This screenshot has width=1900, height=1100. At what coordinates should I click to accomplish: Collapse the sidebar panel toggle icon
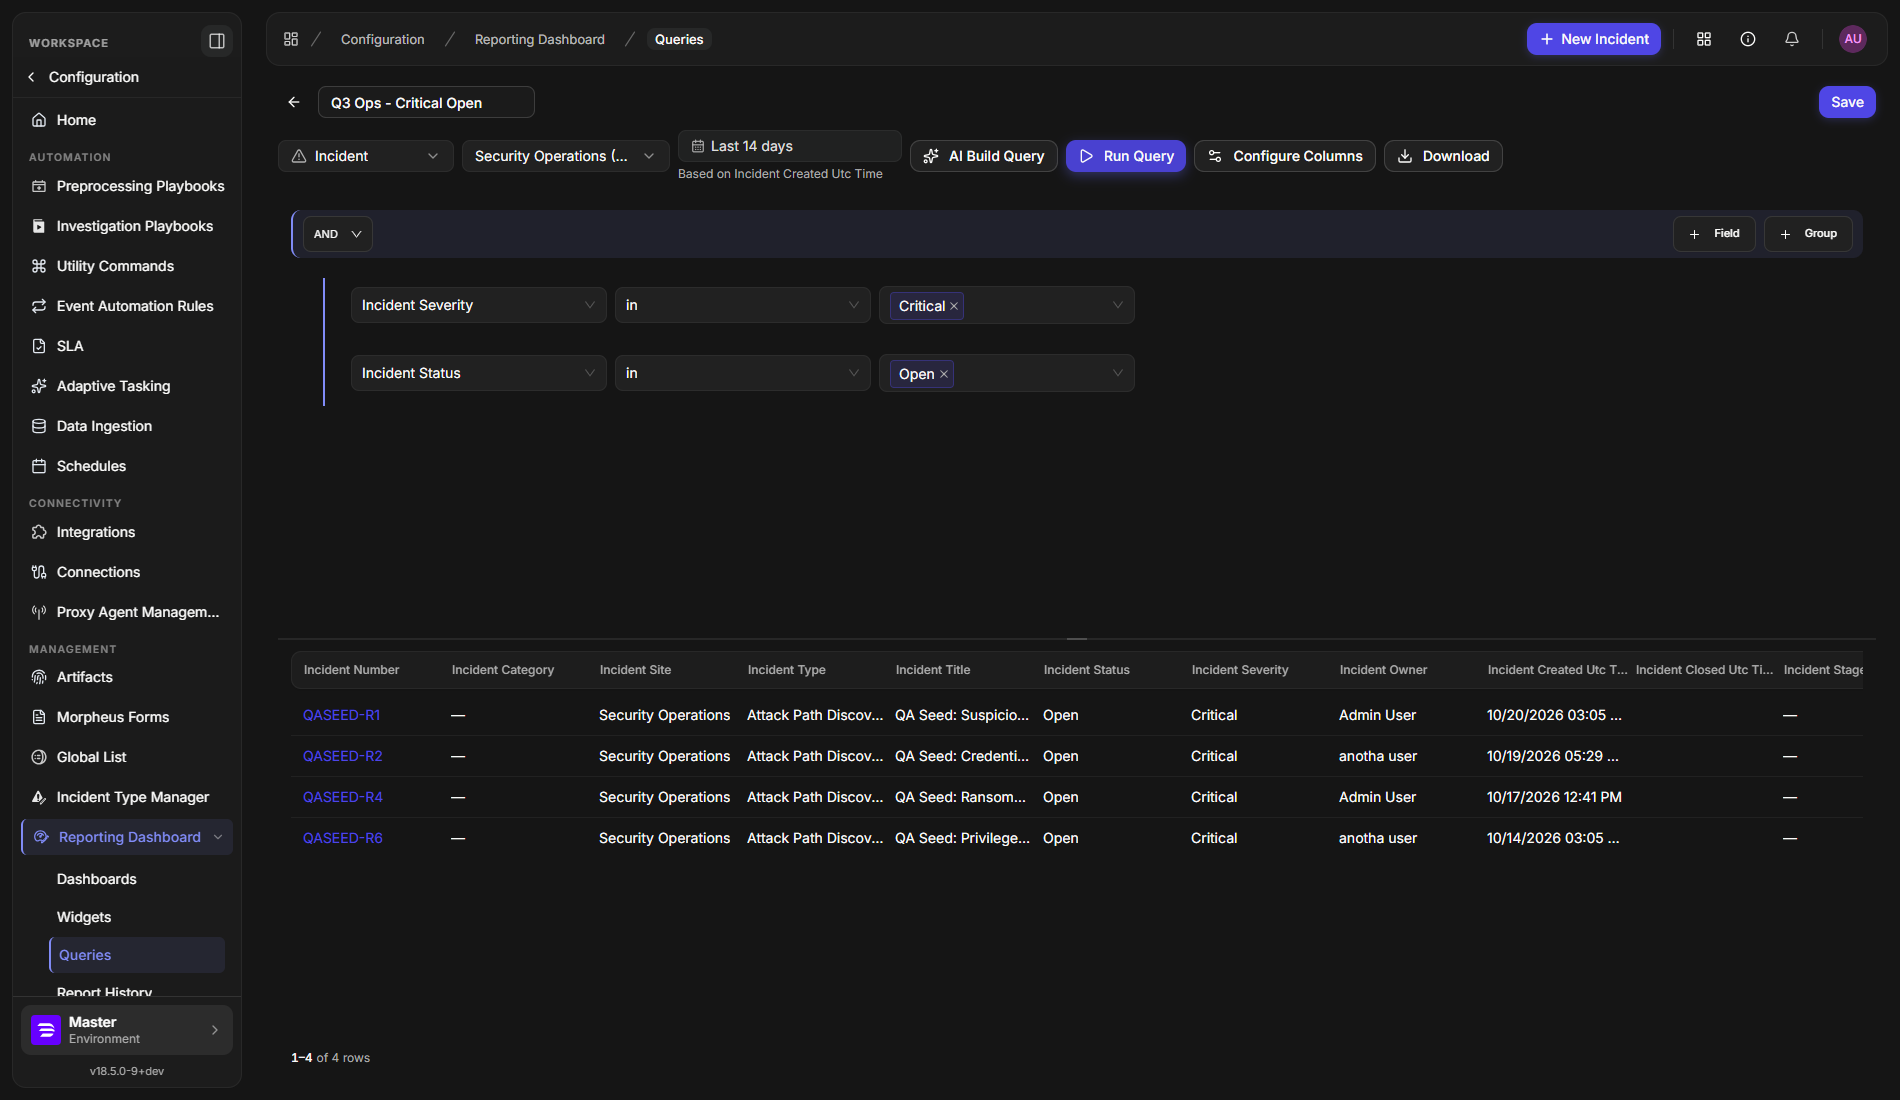(217, 41)
